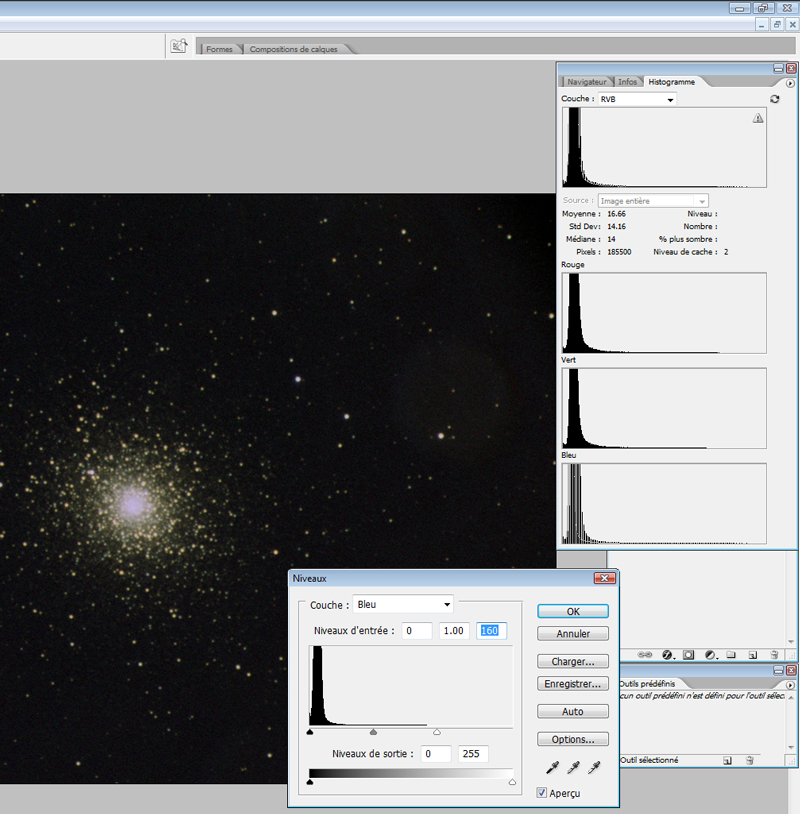Click the link layers chain icon

click(x=645, y=655)
